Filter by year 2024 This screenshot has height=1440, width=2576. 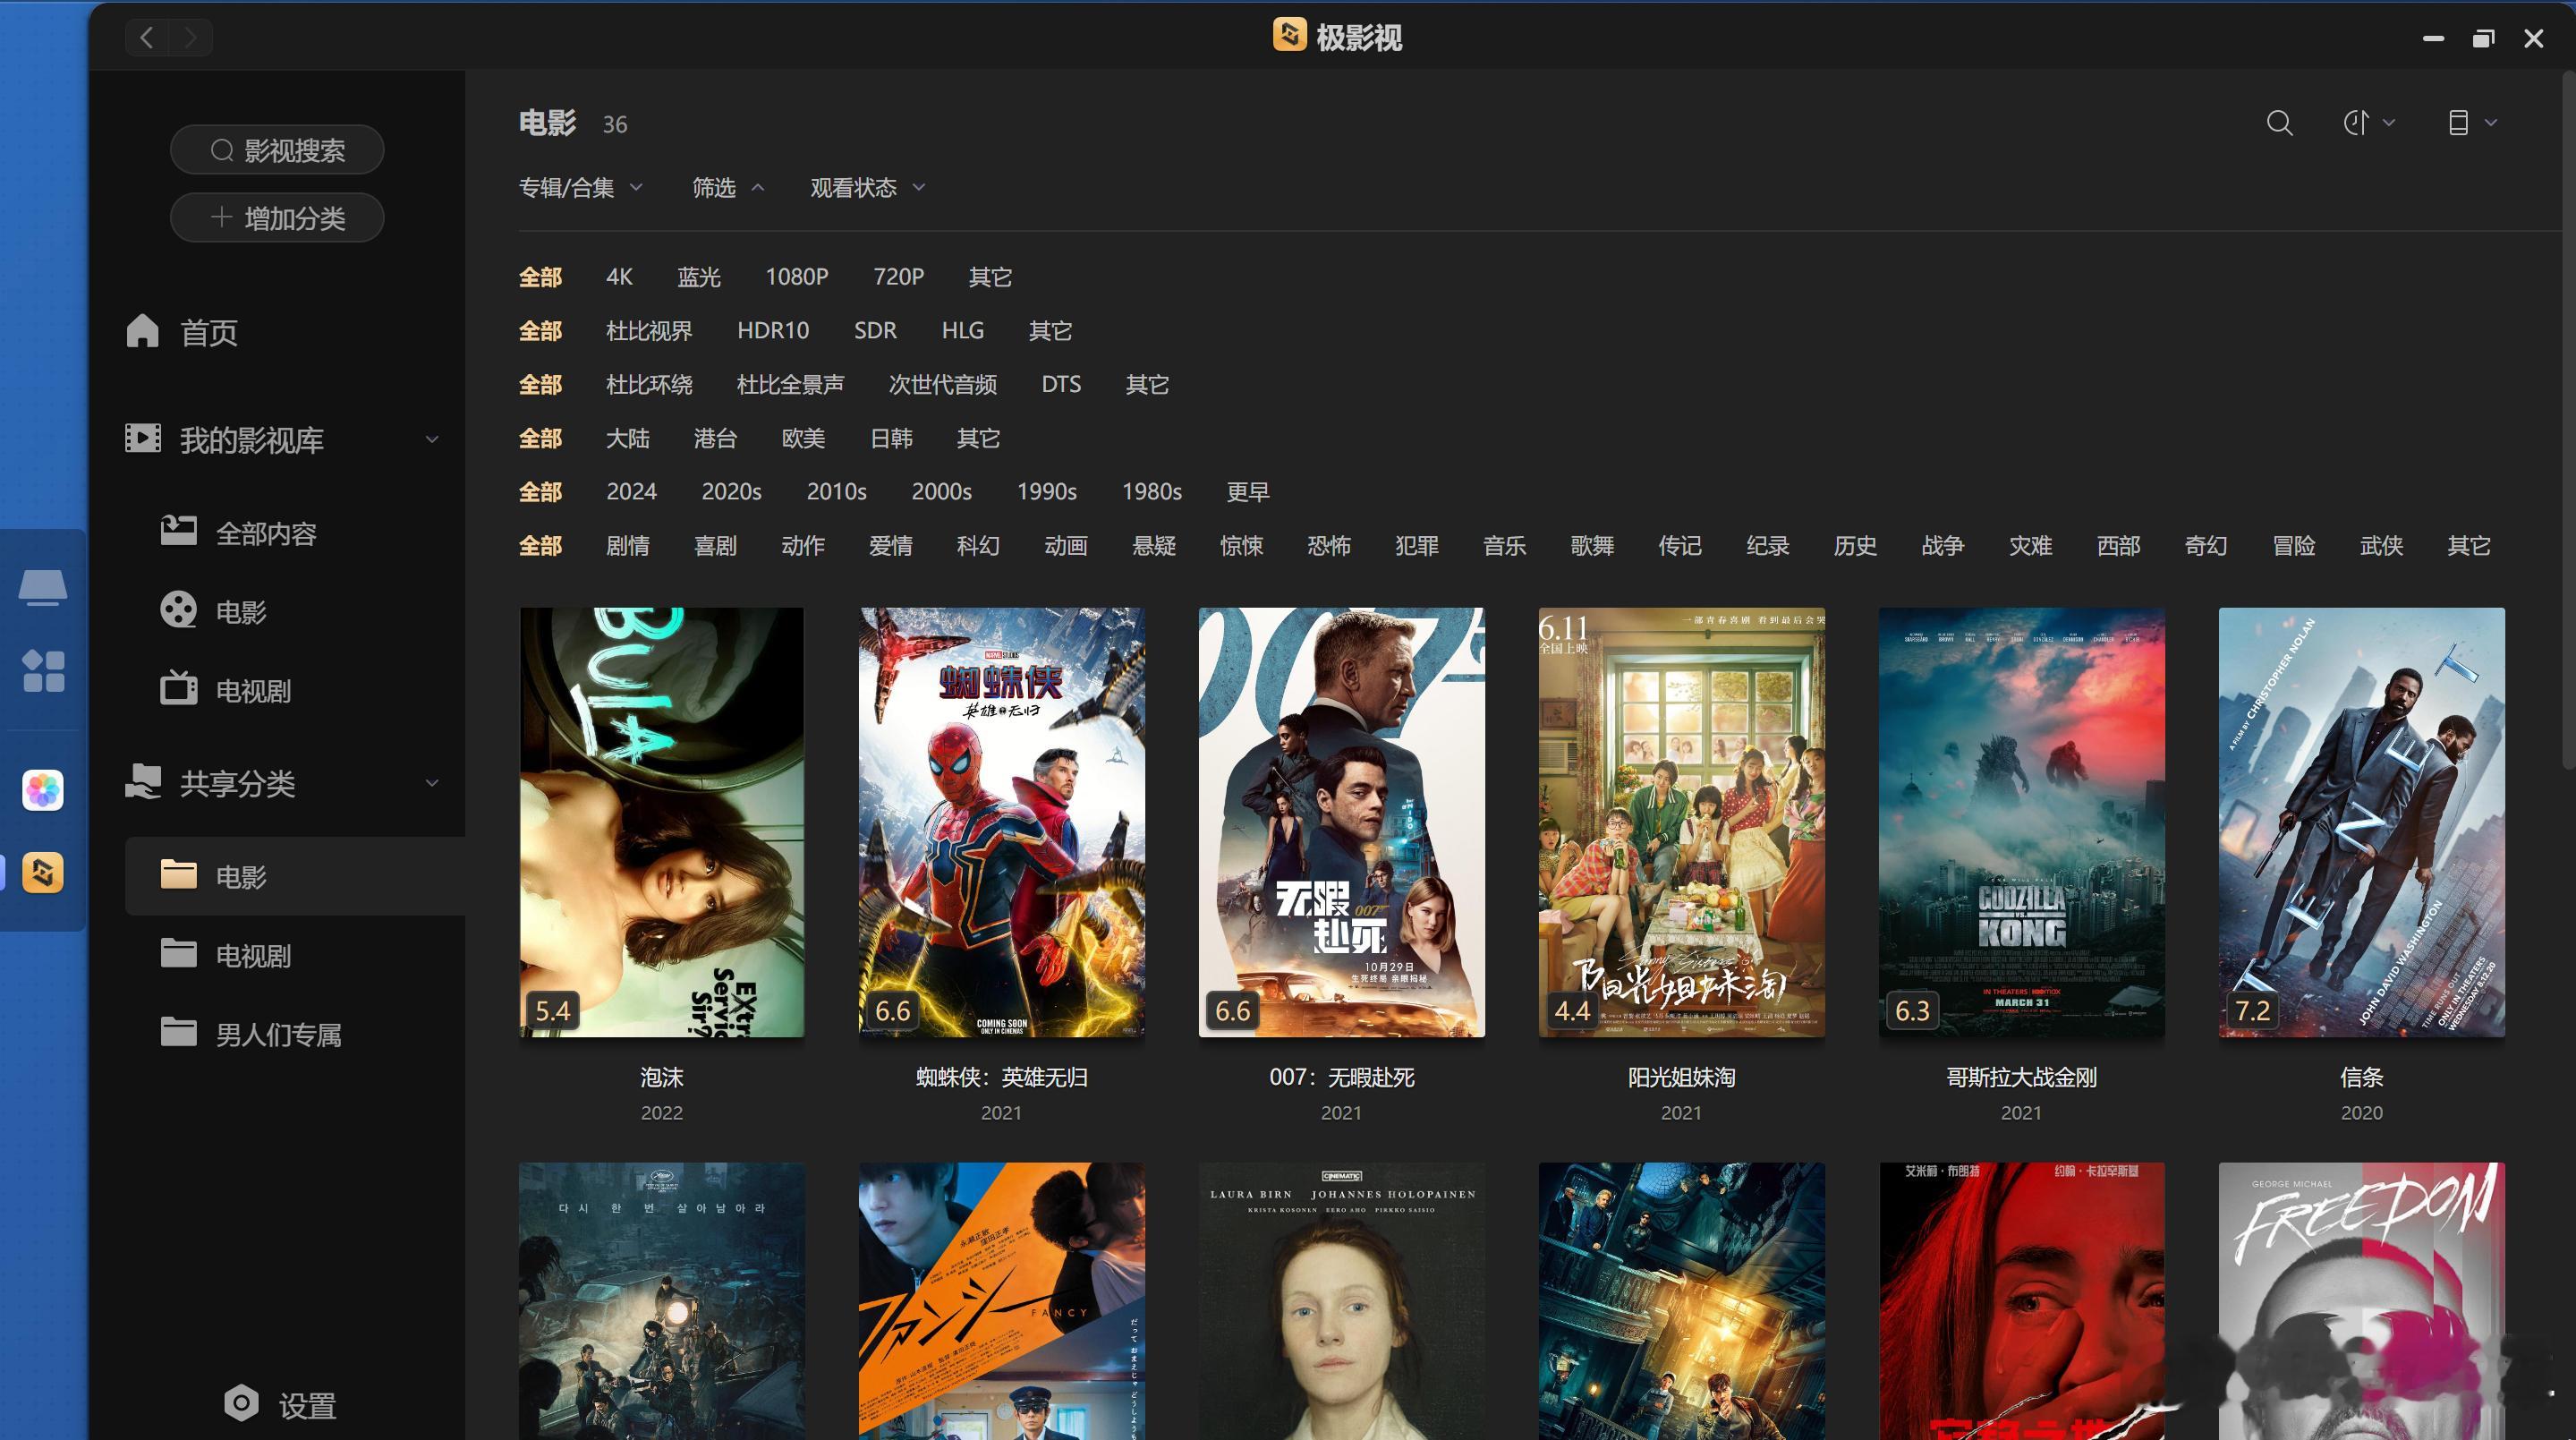(631, 492)
